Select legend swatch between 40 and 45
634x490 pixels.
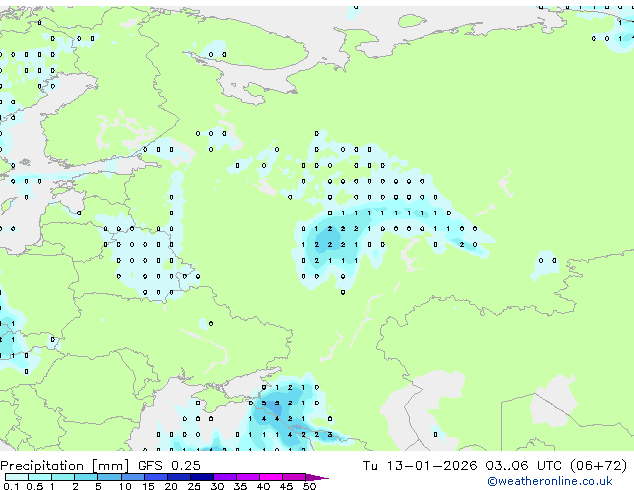pyautogui.click(x=271, y=477)
